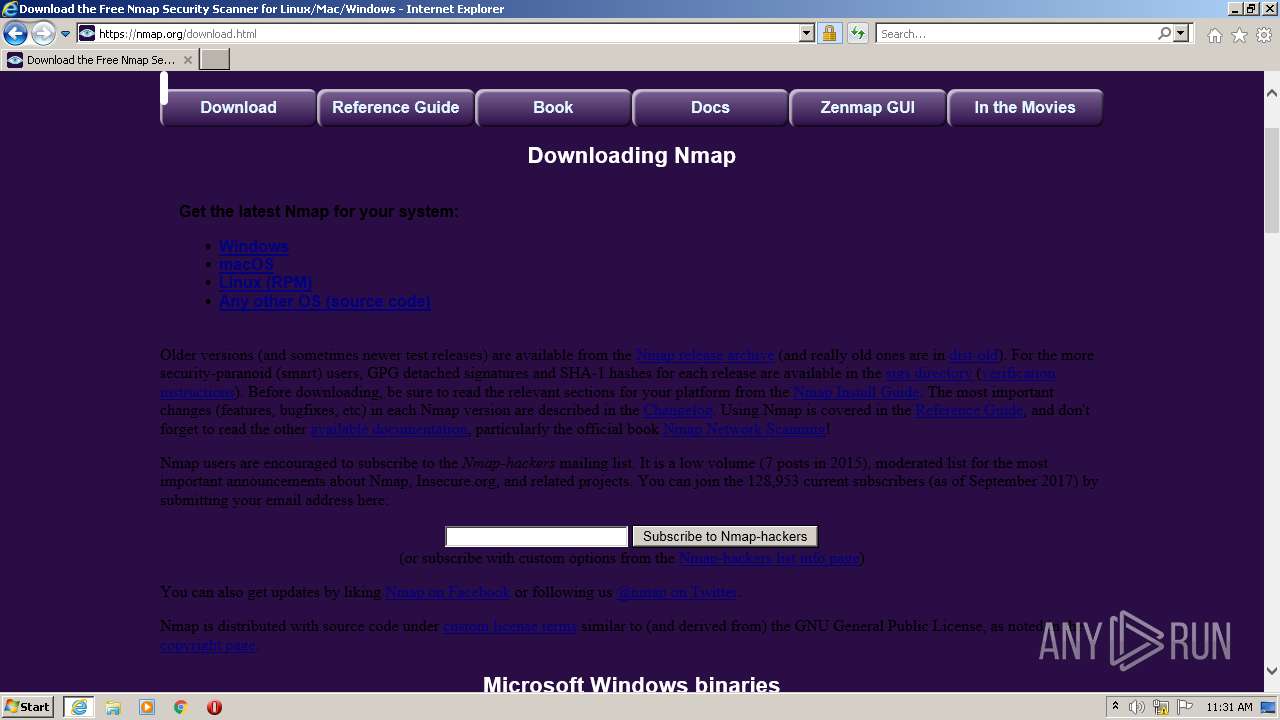The height and width of the screenshot is (720, 1280).
Task: Open File Explorer folder taskbar icon
Action: [113, 707]
